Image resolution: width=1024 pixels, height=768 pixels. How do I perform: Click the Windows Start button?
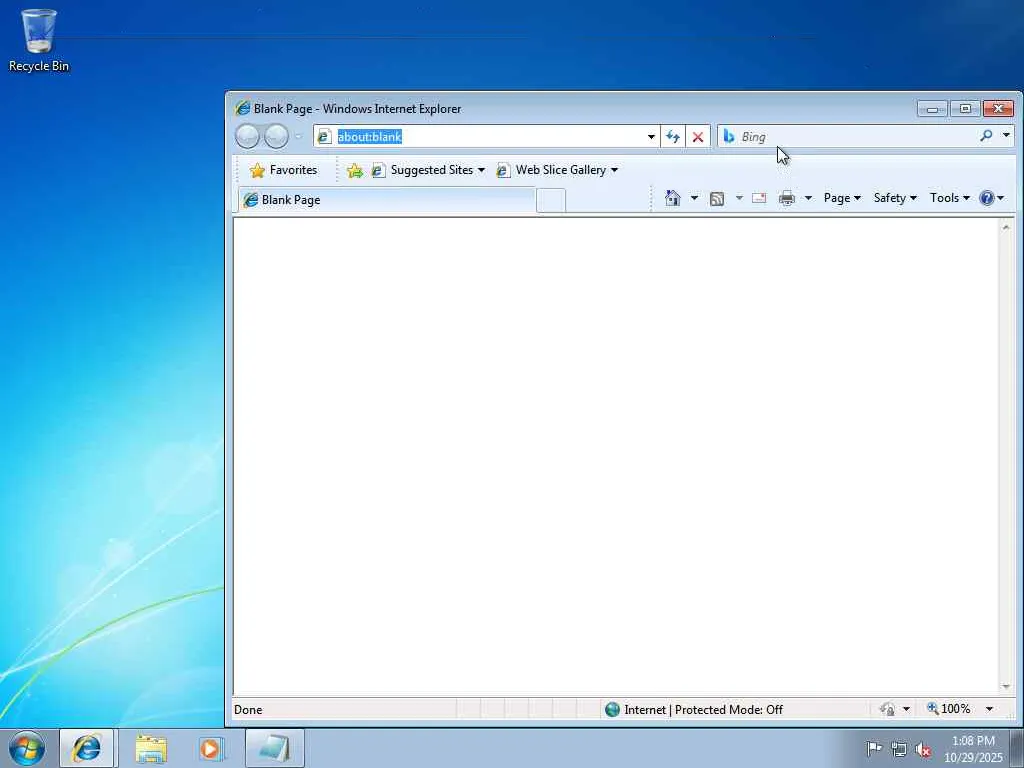point(27,748)
